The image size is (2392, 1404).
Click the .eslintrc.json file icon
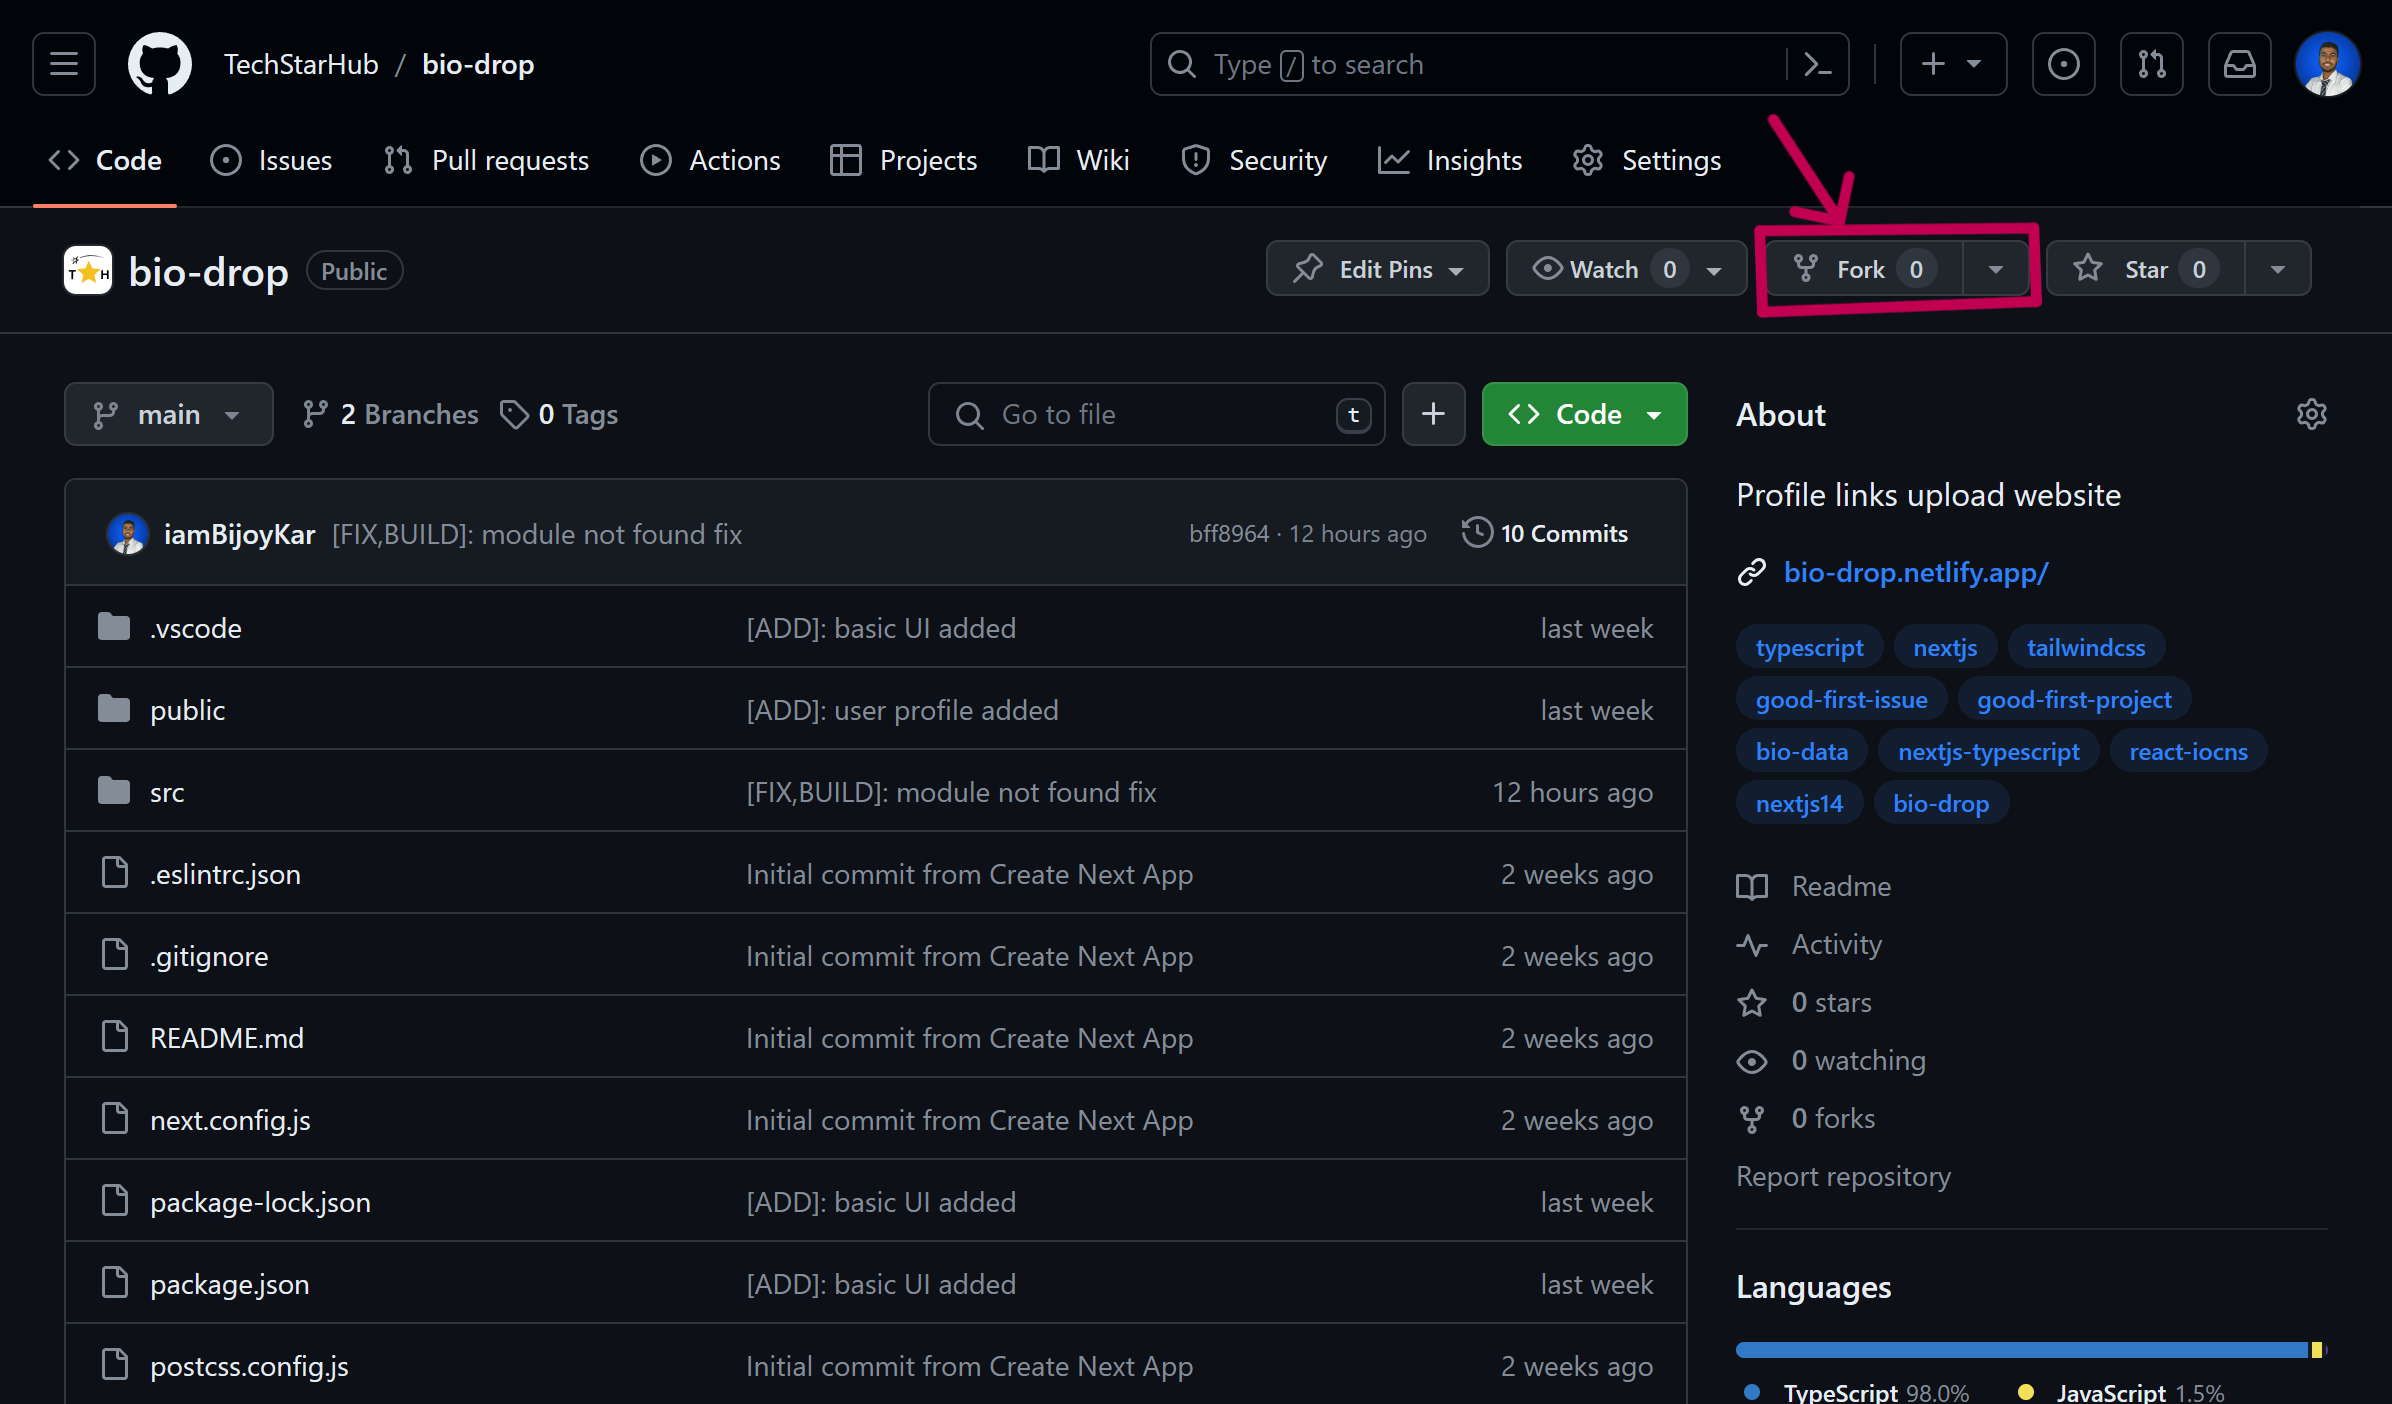click(115, 873)
